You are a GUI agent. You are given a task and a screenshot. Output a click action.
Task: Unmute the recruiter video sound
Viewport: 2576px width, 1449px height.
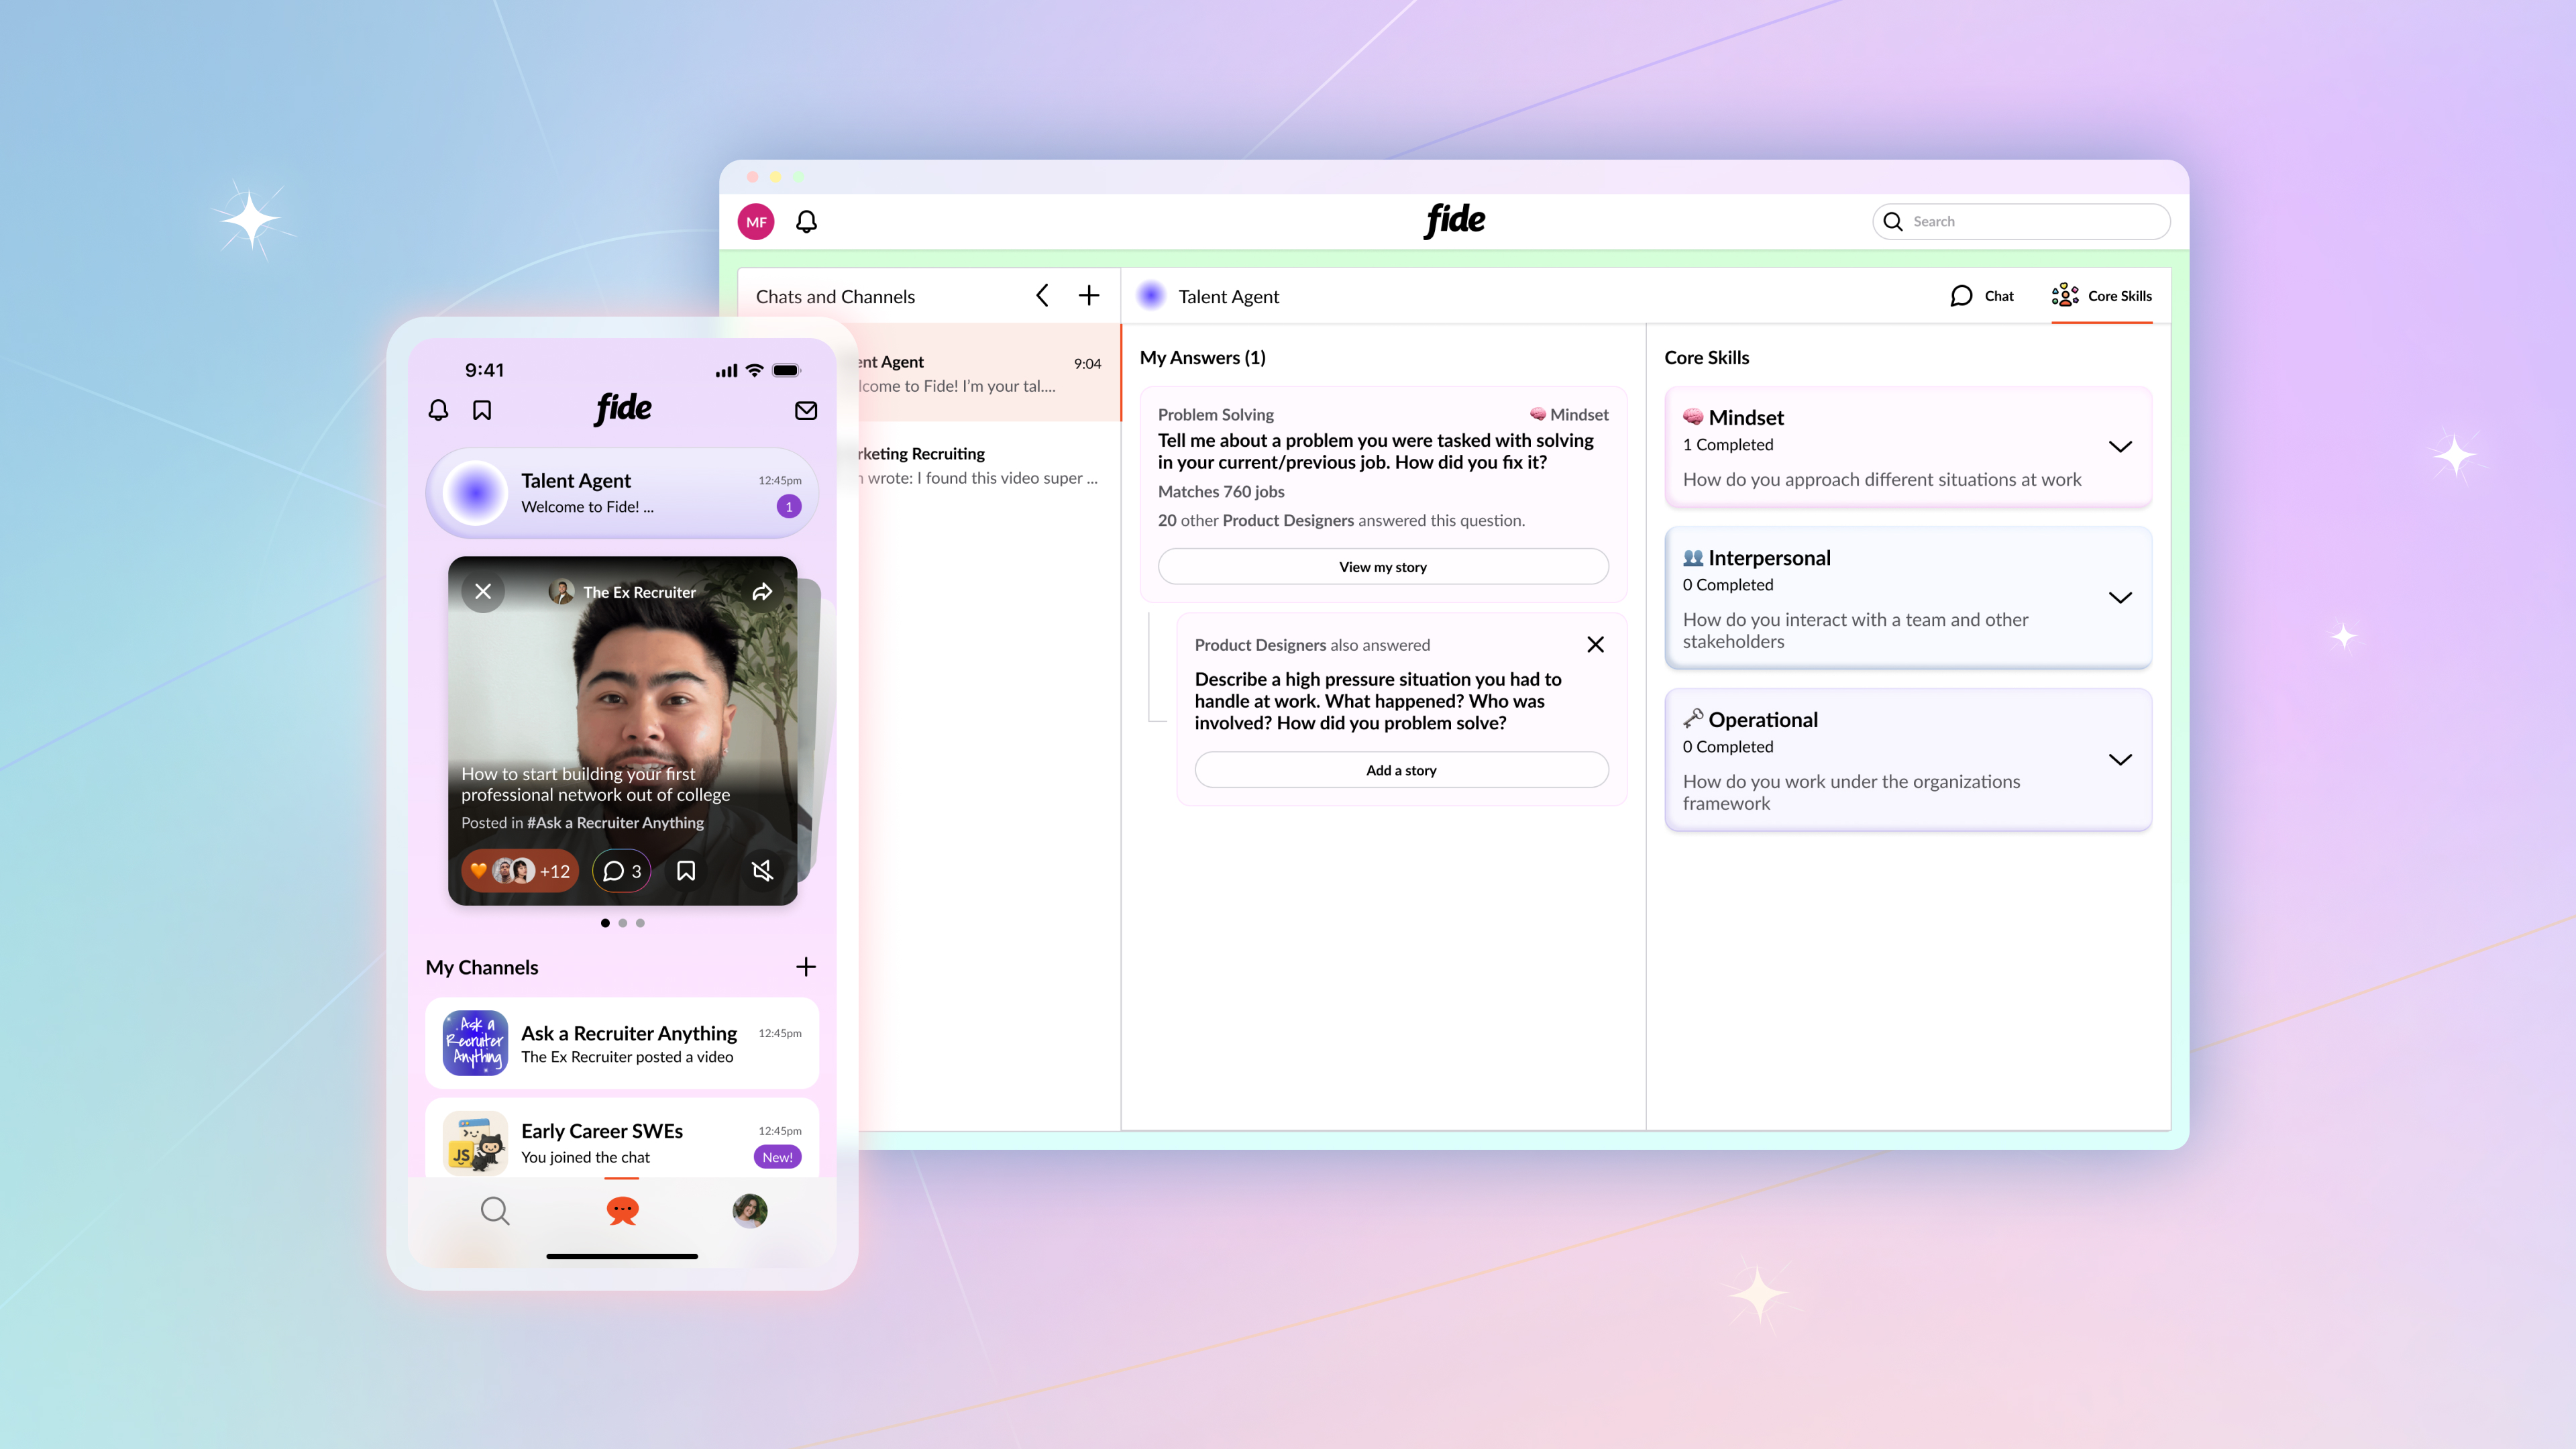coord(762,871)
